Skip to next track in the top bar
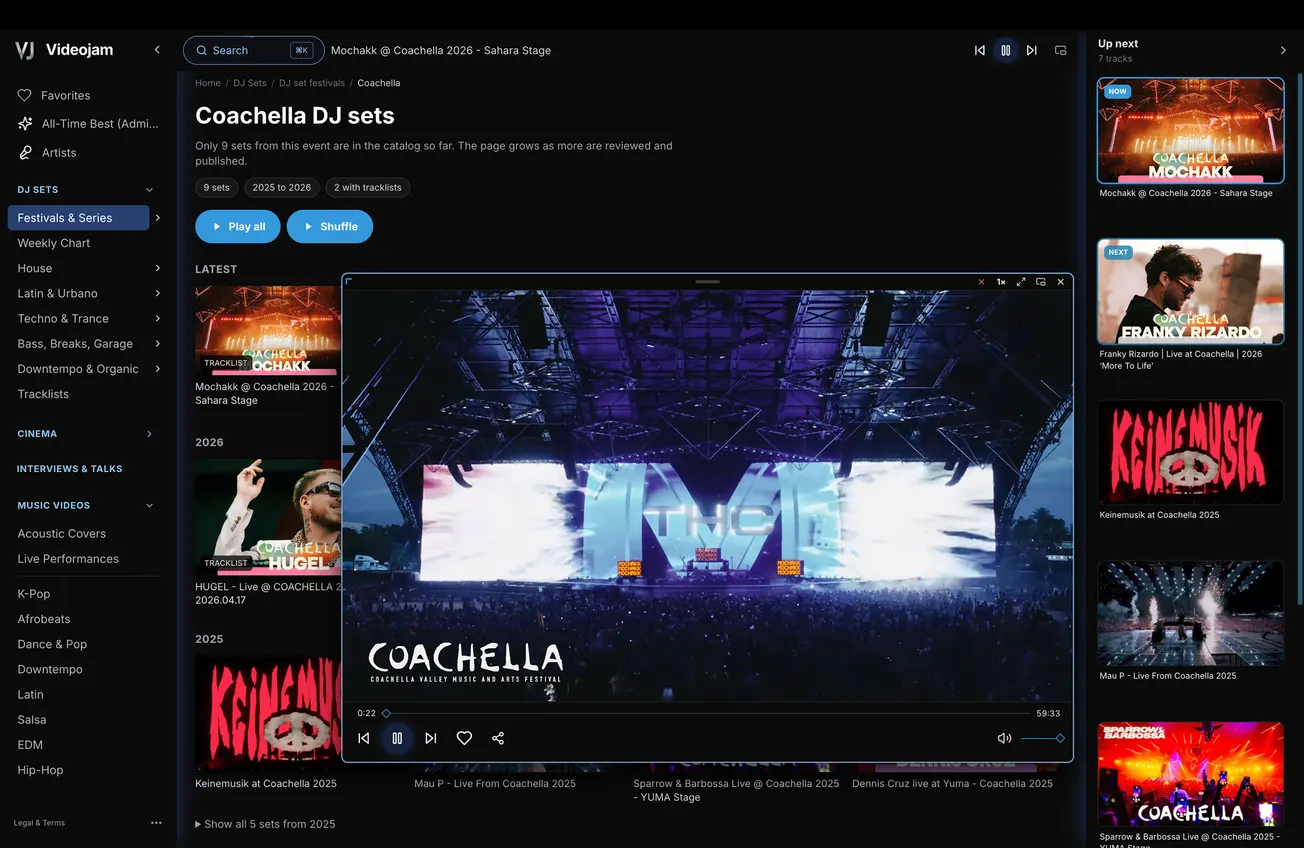 tap(1032, 50)
